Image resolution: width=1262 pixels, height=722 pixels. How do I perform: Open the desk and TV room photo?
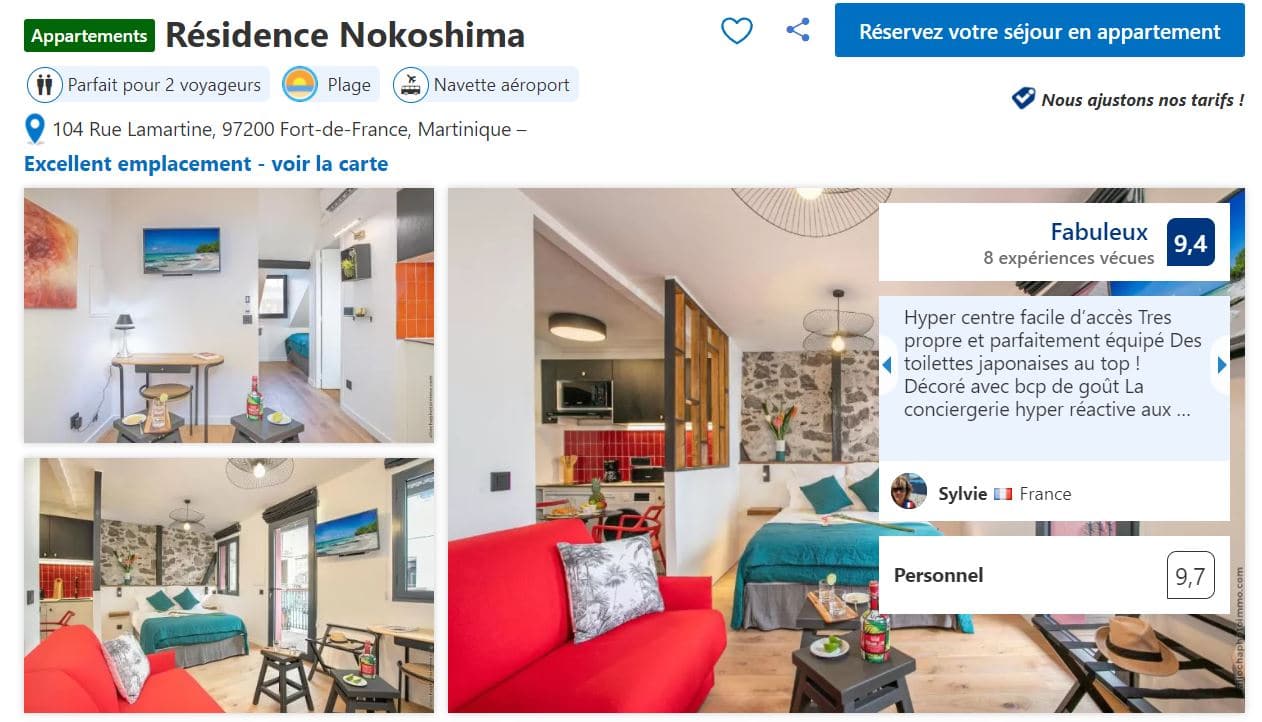coord(229,315)
